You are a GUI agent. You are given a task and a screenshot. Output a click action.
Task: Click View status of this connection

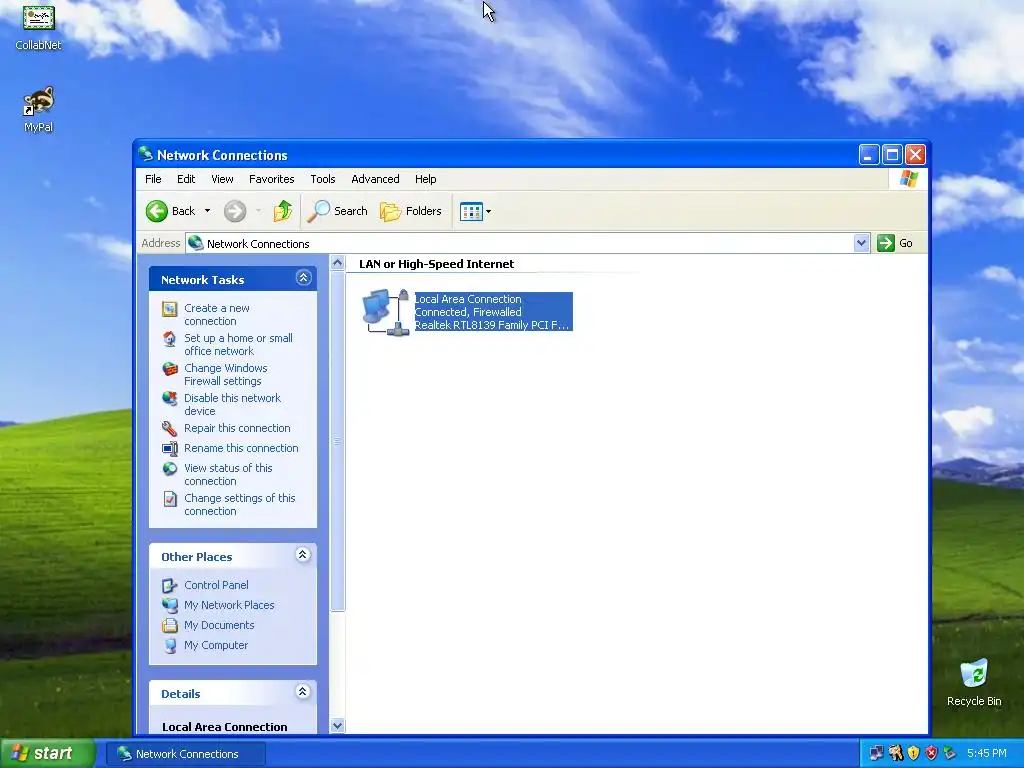pyautogui.click(x=228, y=474)
